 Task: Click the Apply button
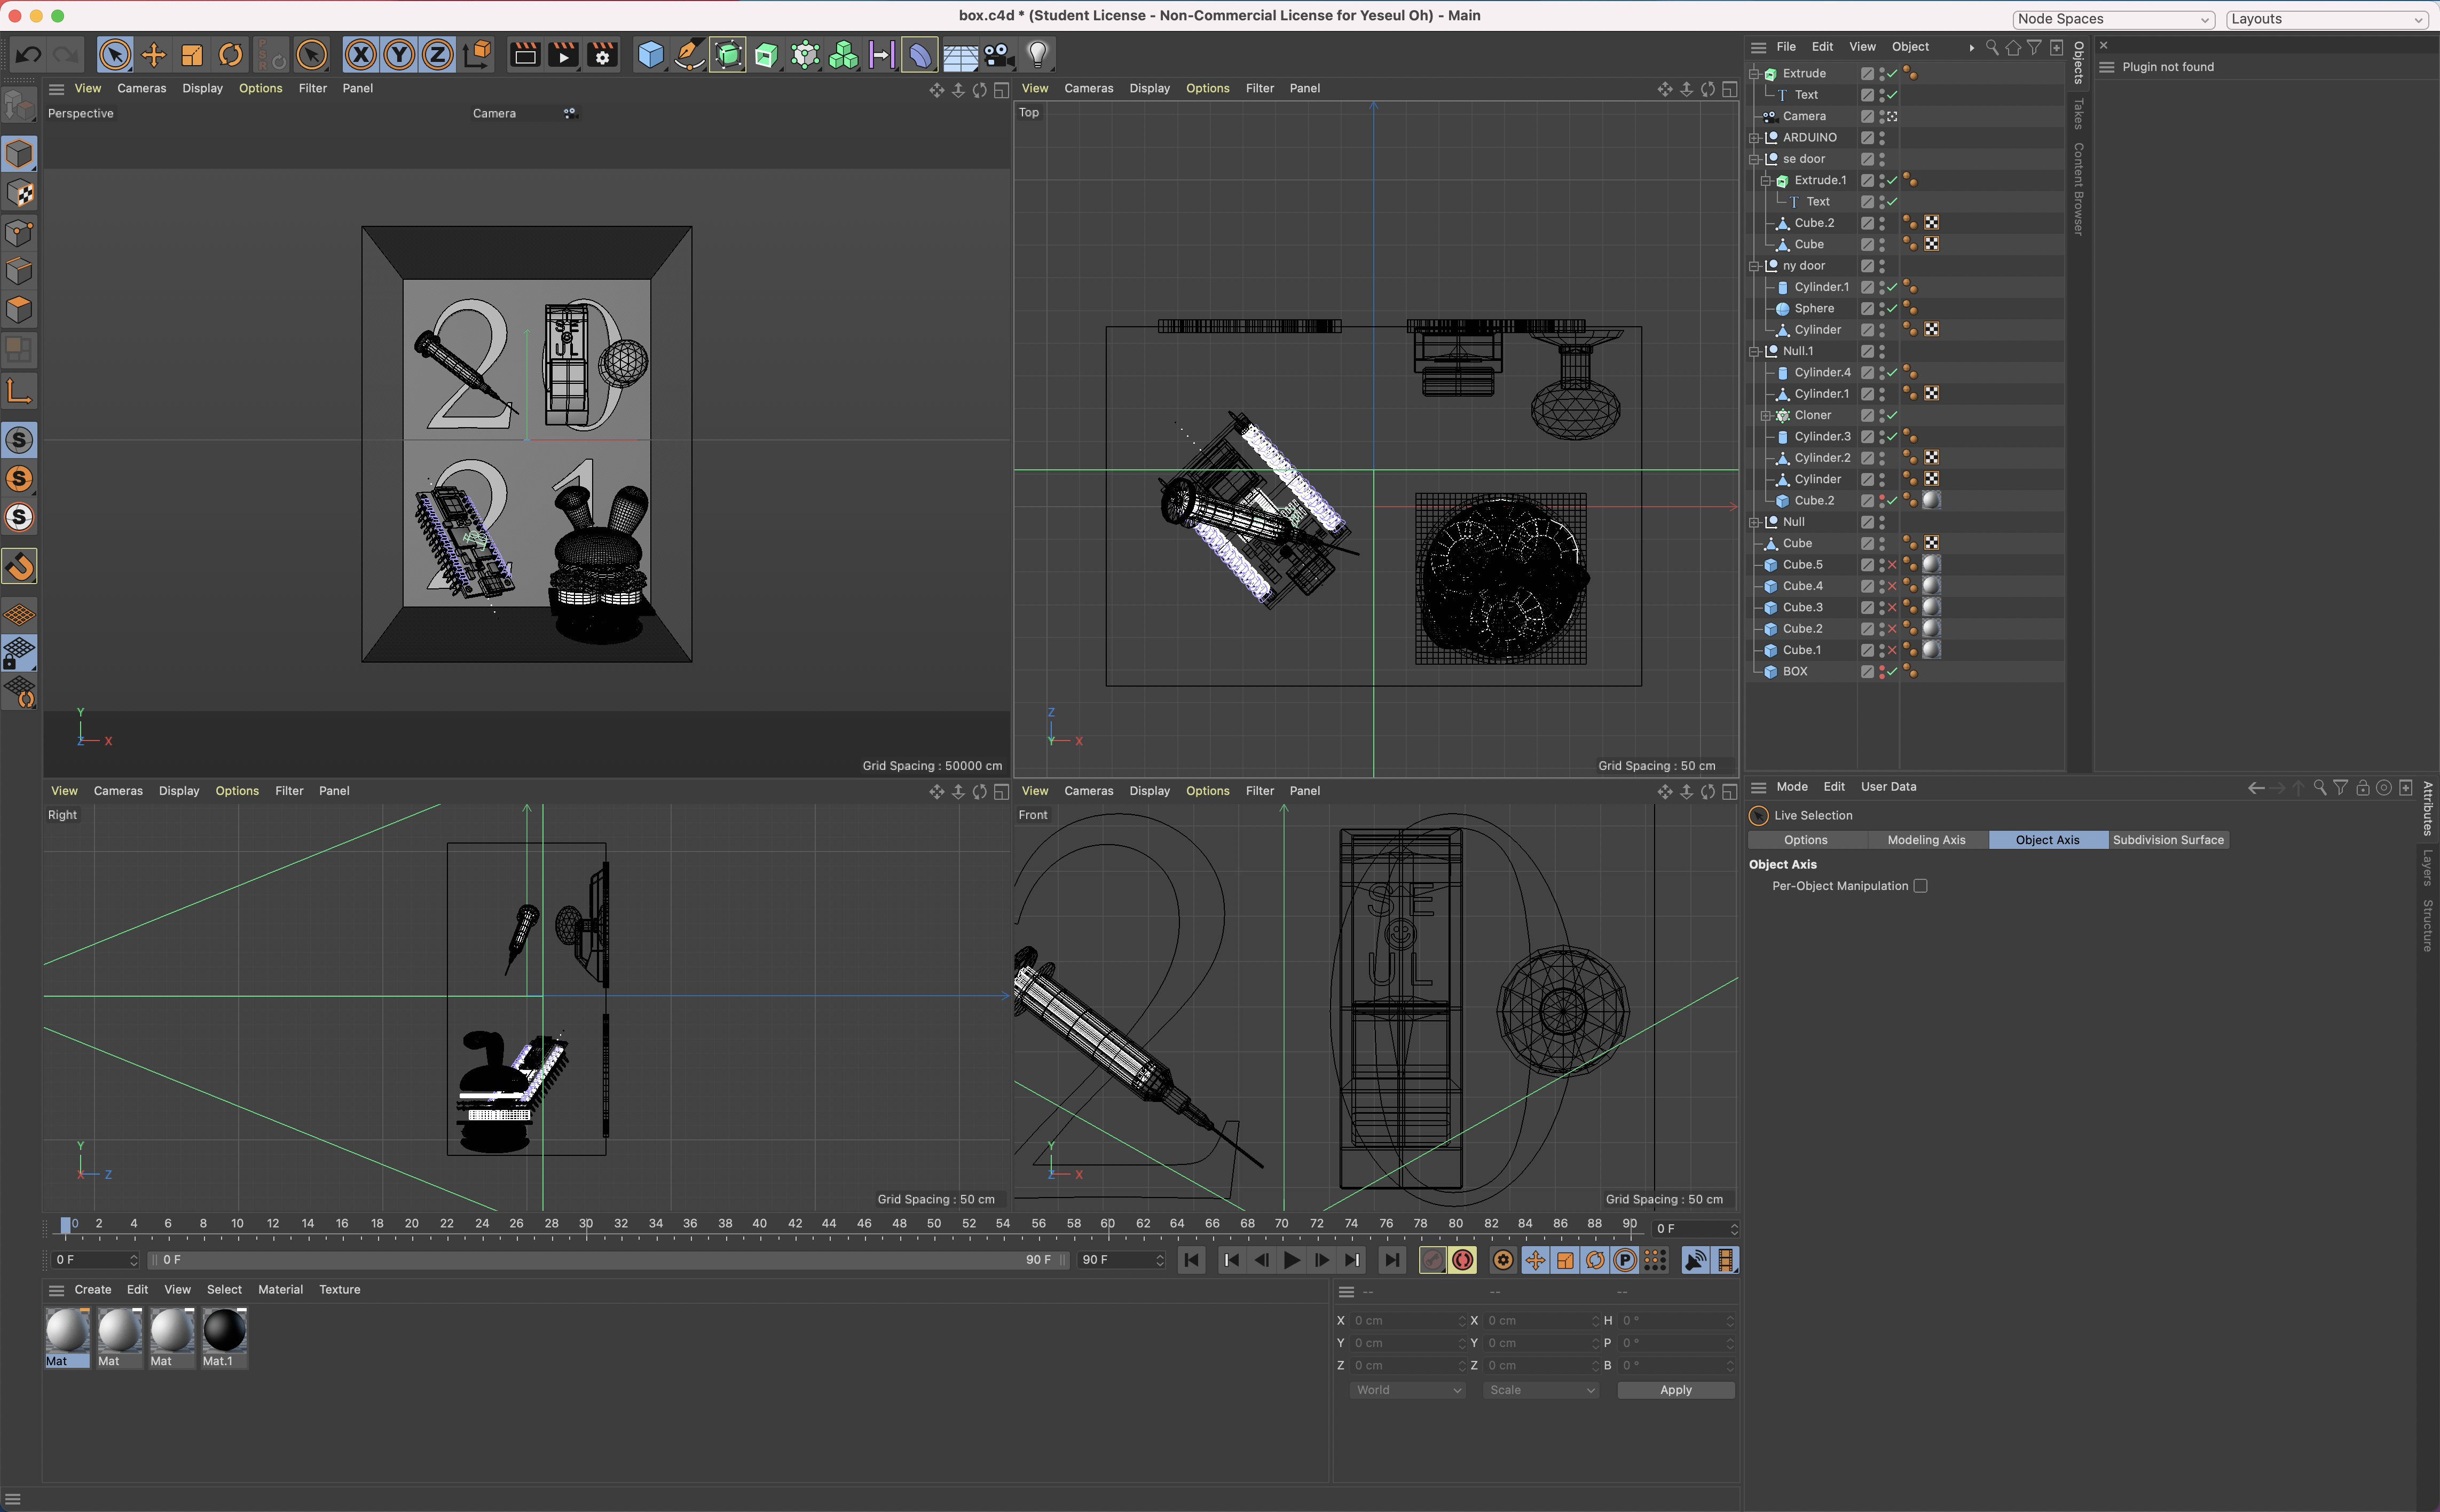click(x=1675, y=1390)
